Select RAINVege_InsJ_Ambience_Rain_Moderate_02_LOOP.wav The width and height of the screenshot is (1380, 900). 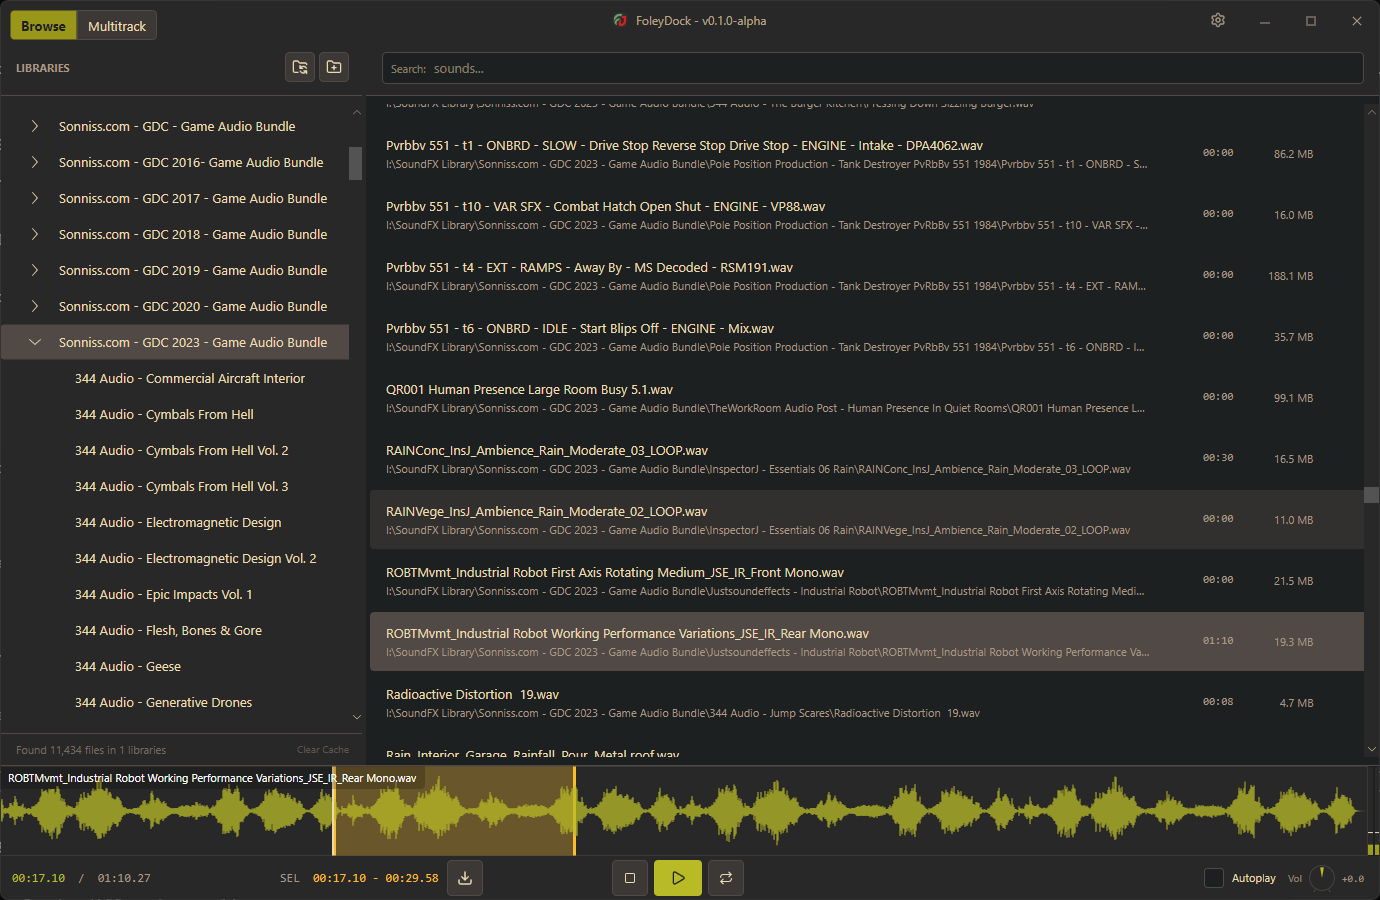866,520
